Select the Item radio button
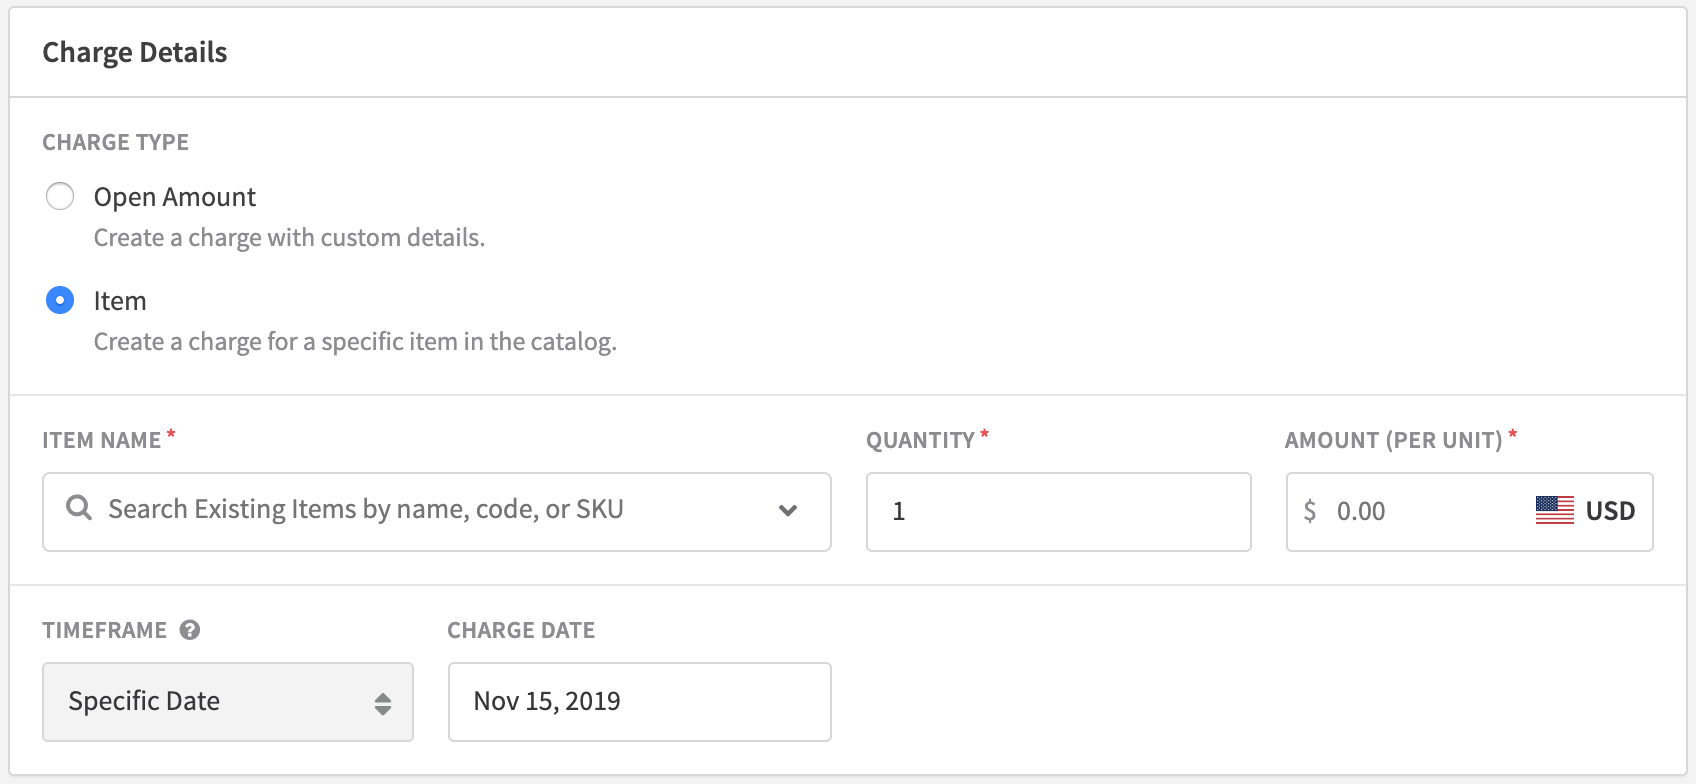Image resolution: width=1696 pixels, height=784 pixels. pyautogui.click(x=60, y=300)
